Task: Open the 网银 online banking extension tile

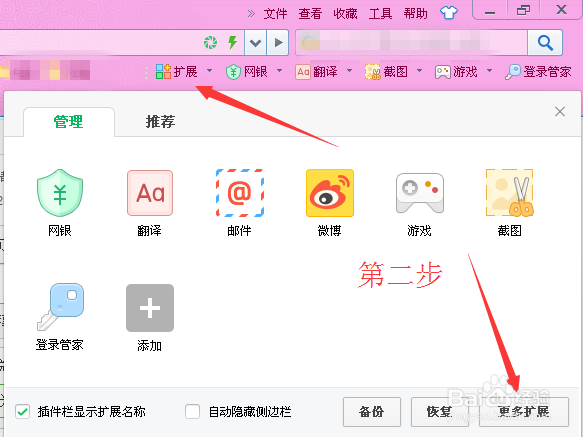Action: [x=59, y=203]
